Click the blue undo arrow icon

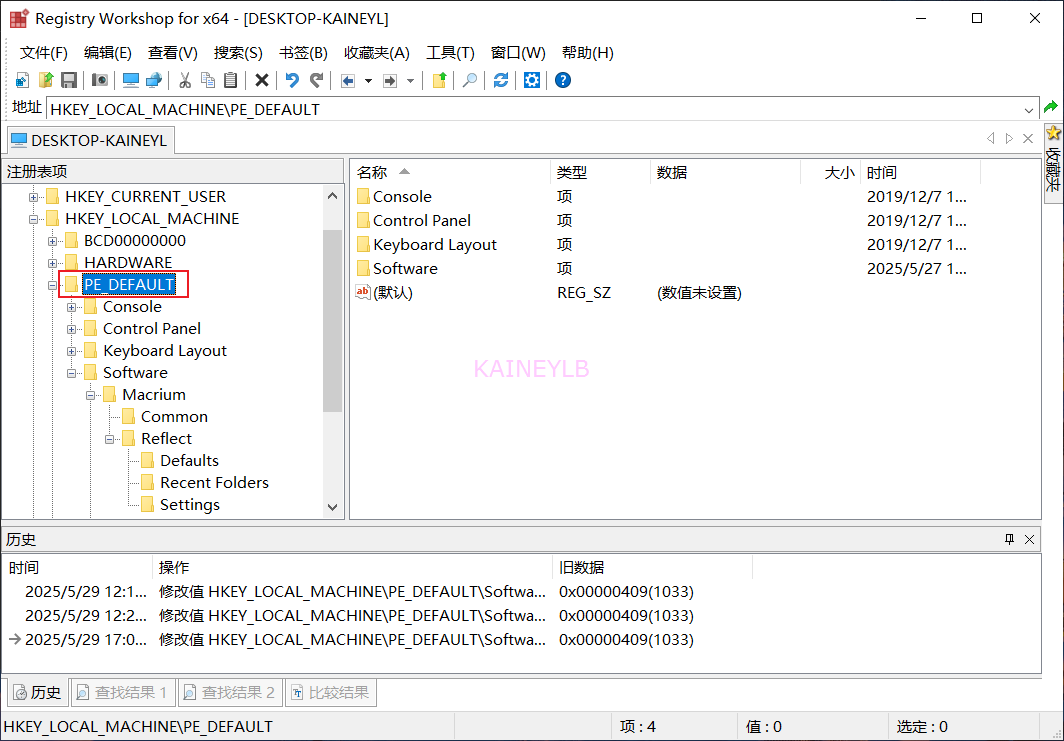(x=292, y=80)
